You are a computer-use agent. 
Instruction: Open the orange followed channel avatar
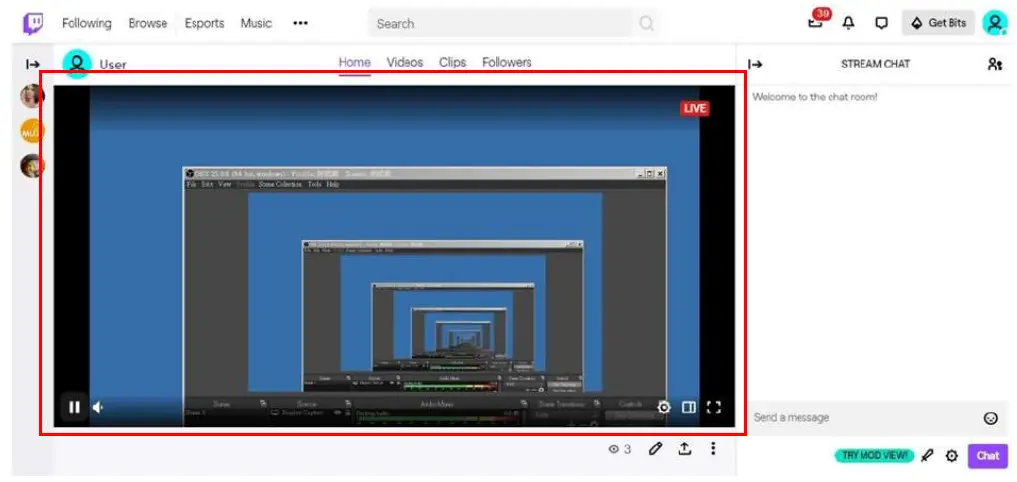point(32,132)
